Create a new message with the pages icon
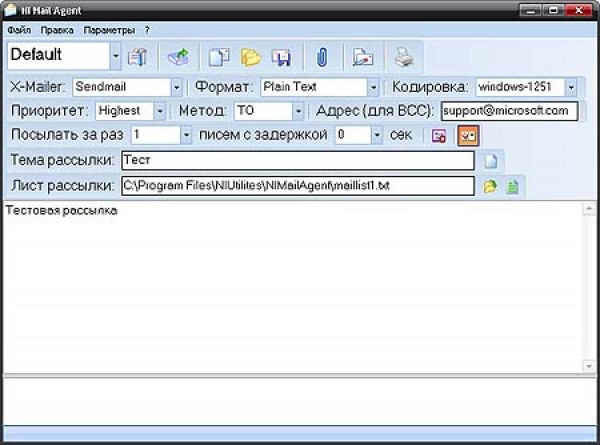Screen dimensions: 600x445 tap(219, 57)
